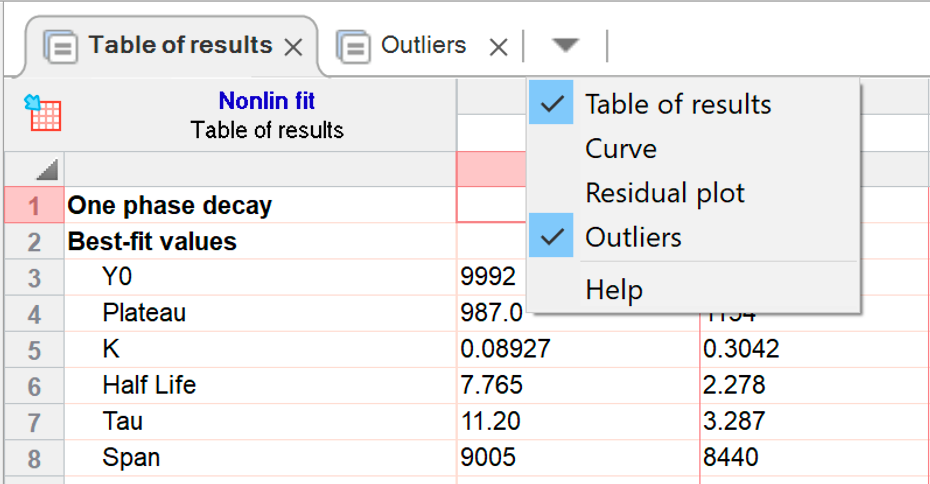
Task: Select row 8 header for Span
Action: click(x=33, y=458)
